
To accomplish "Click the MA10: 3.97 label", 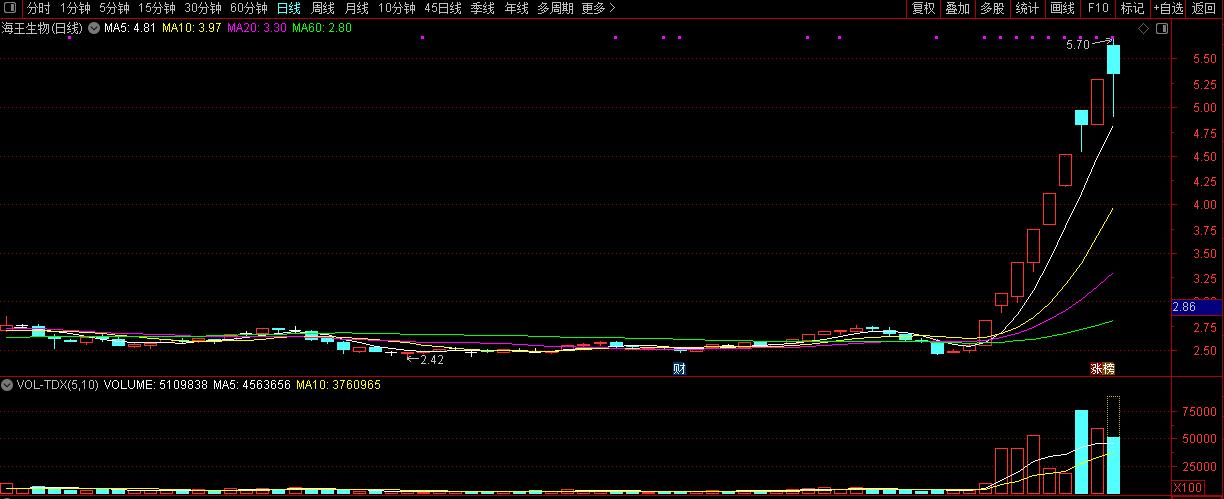I will coord(192,28).
